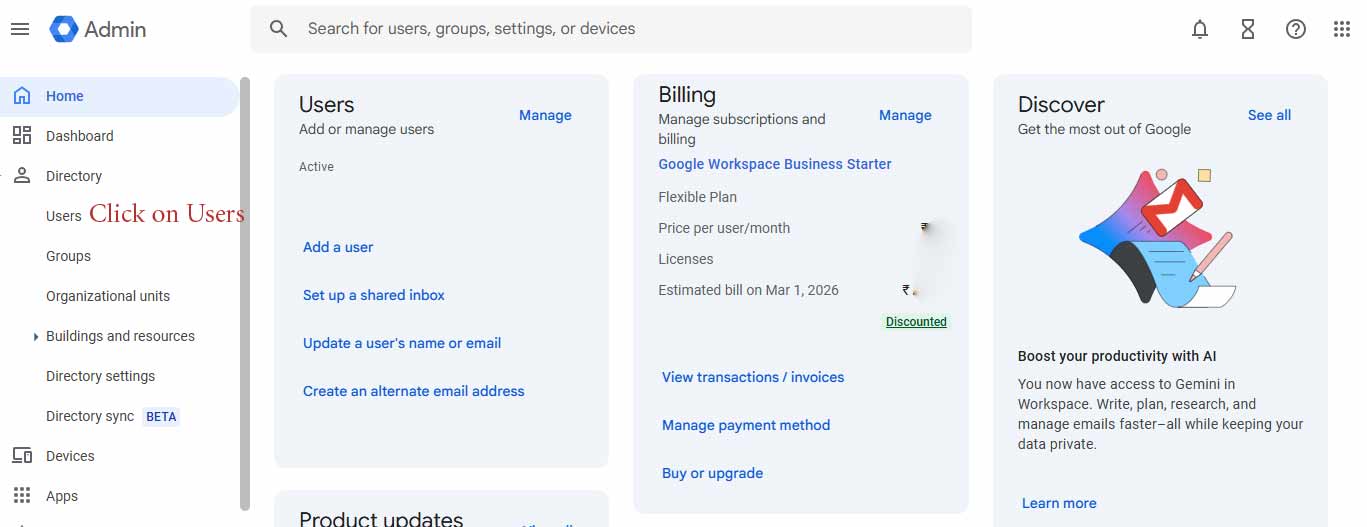1367x527 pixels.
Task: Click the Flexible Plan text
Action: [x=698, y=197]
